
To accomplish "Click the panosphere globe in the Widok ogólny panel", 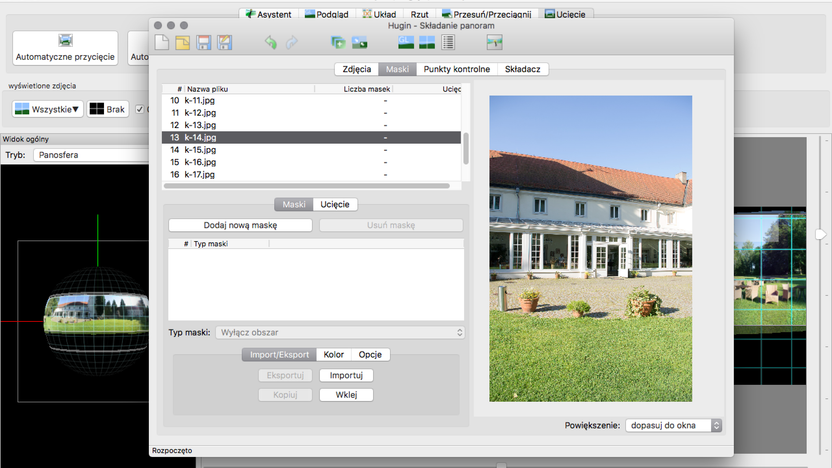I will point(96,322).
